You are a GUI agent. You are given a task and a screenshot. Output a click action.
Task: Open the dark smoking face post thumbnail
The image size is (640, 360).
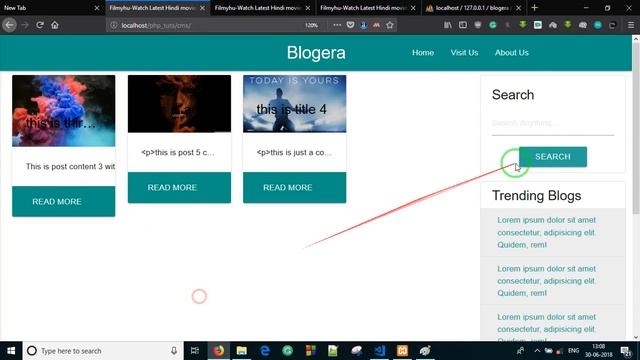(x=179, y=104)
